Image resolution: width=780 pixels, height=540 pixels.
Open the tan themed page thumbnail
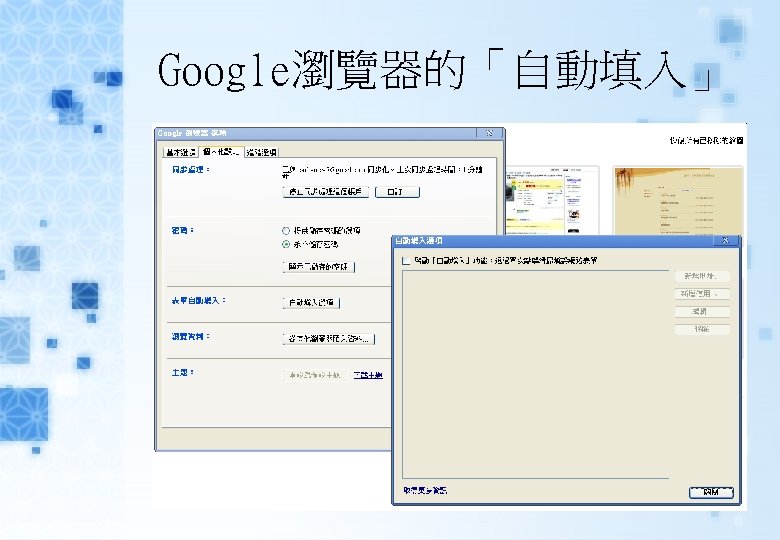tap(678, 200)
